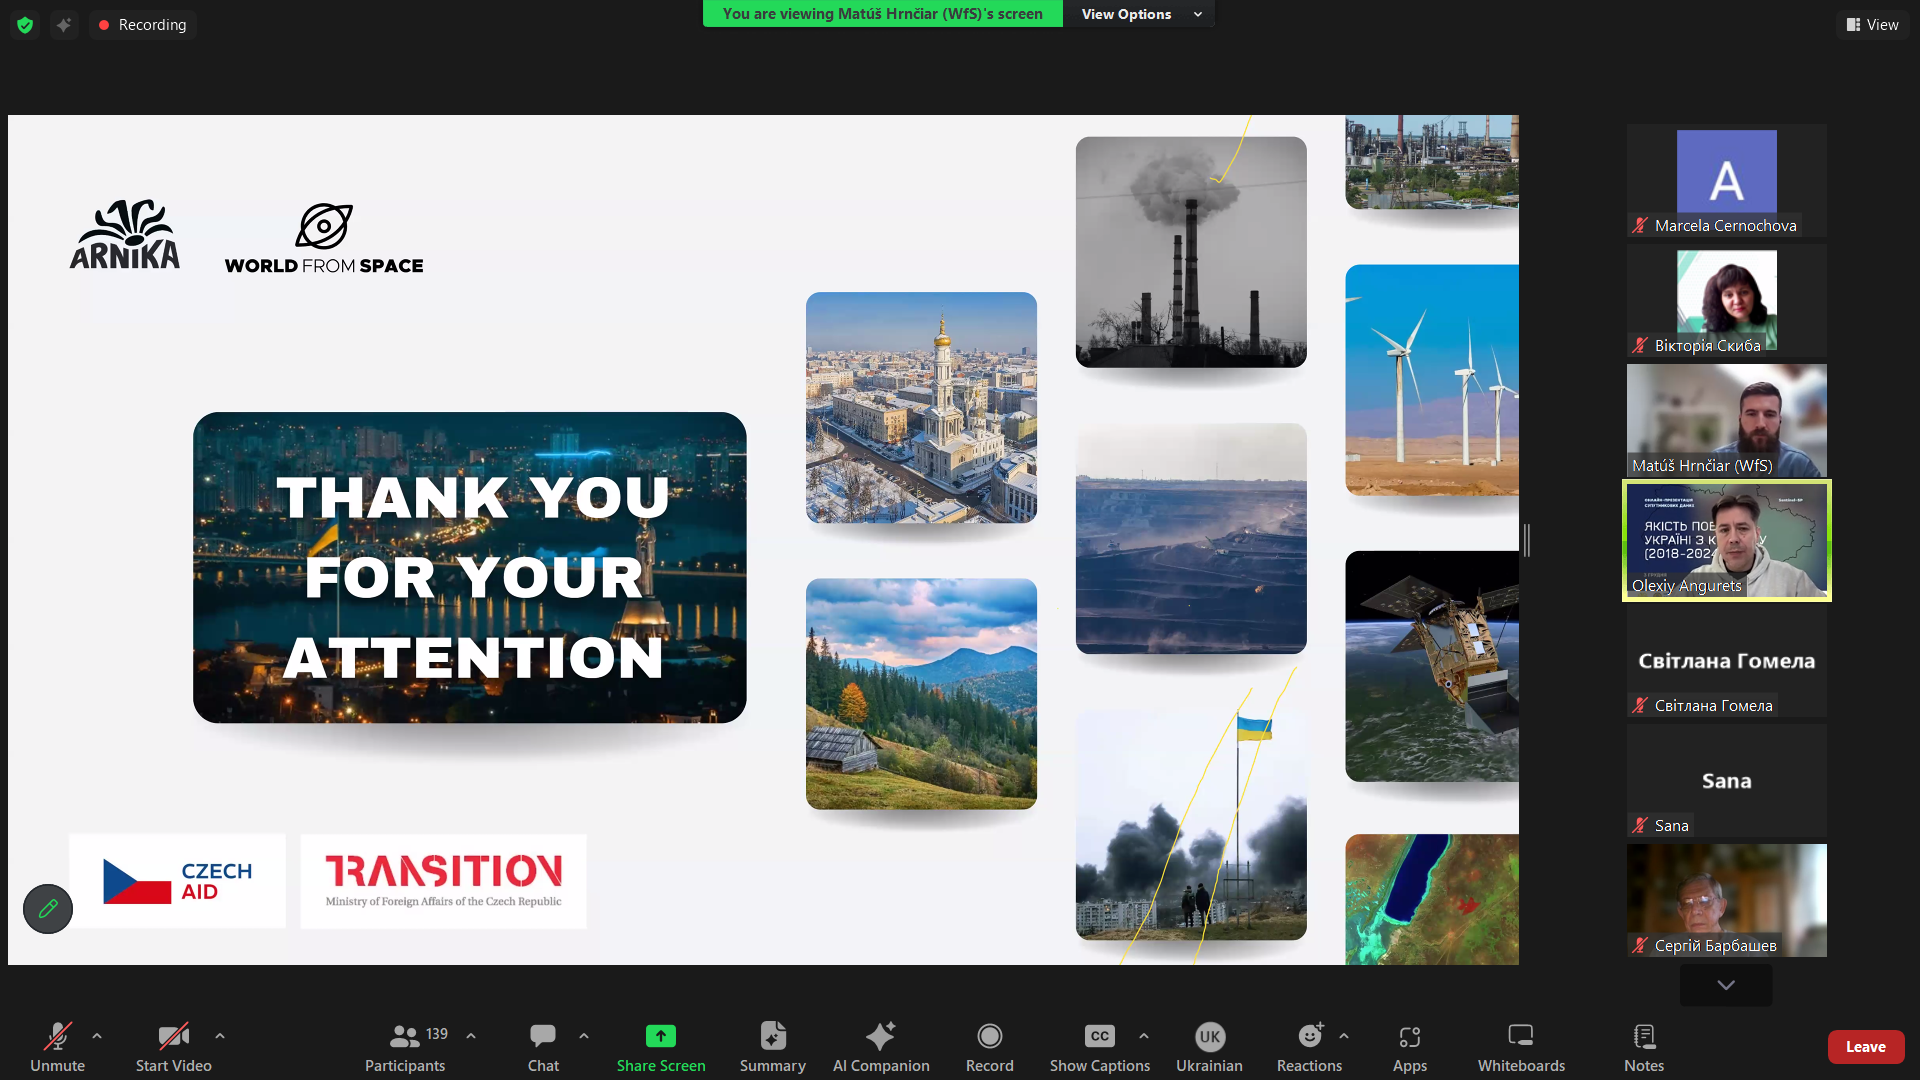Viewport: 1920px width, 1080px height.
Task: Open the Notes panel
Action: click(x=1643, y=1045)
